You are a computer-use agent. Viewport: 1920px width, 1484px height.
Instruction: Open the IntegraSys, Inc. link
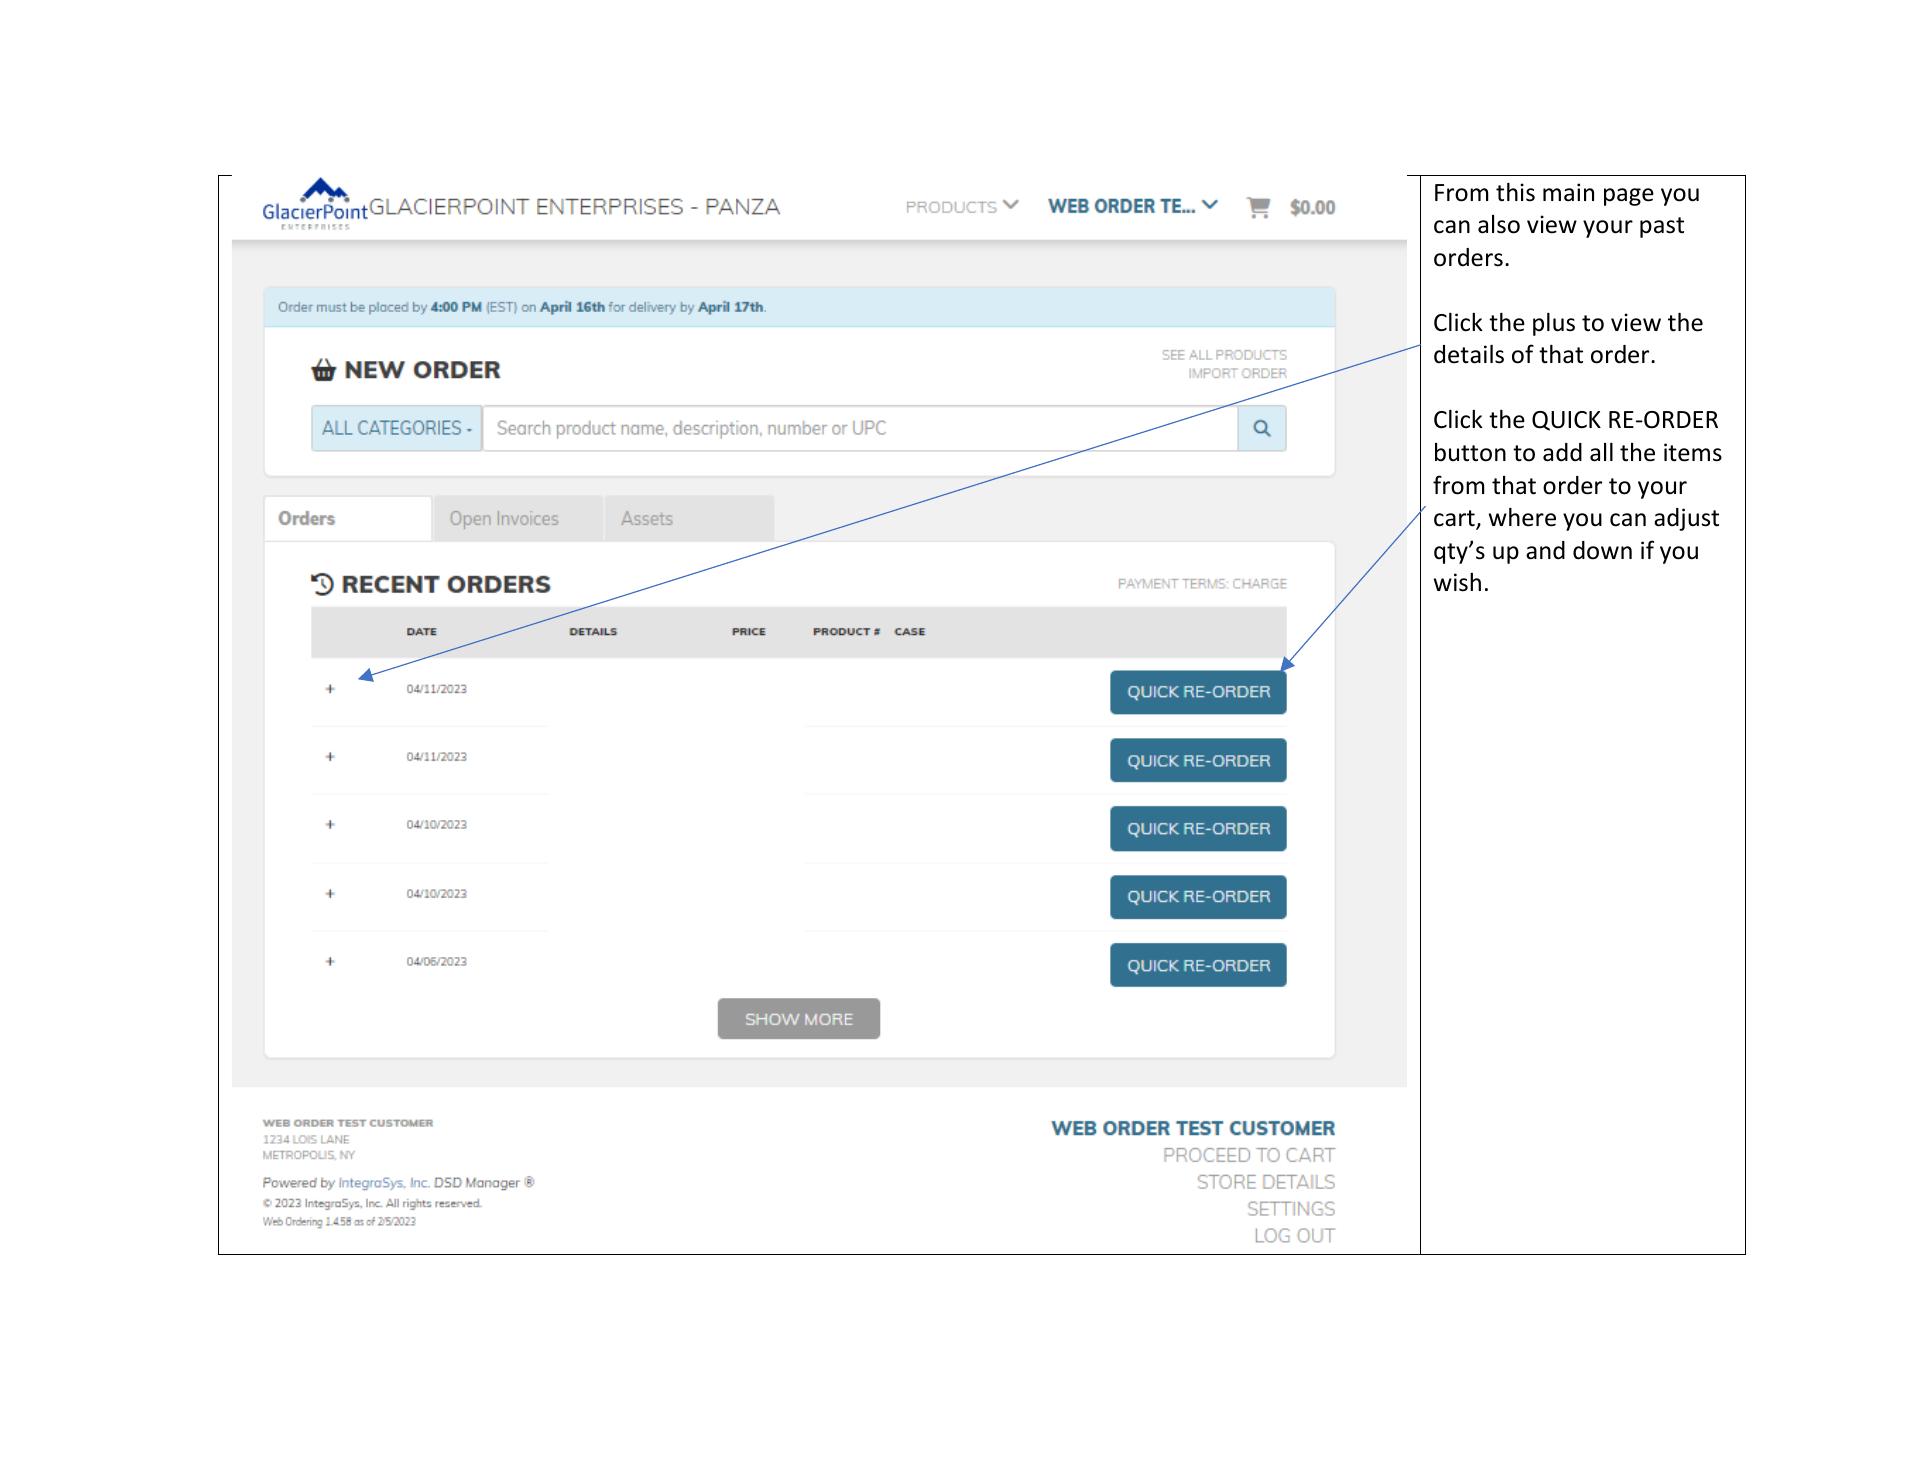pyautogui.click(x=383, y=1183)
